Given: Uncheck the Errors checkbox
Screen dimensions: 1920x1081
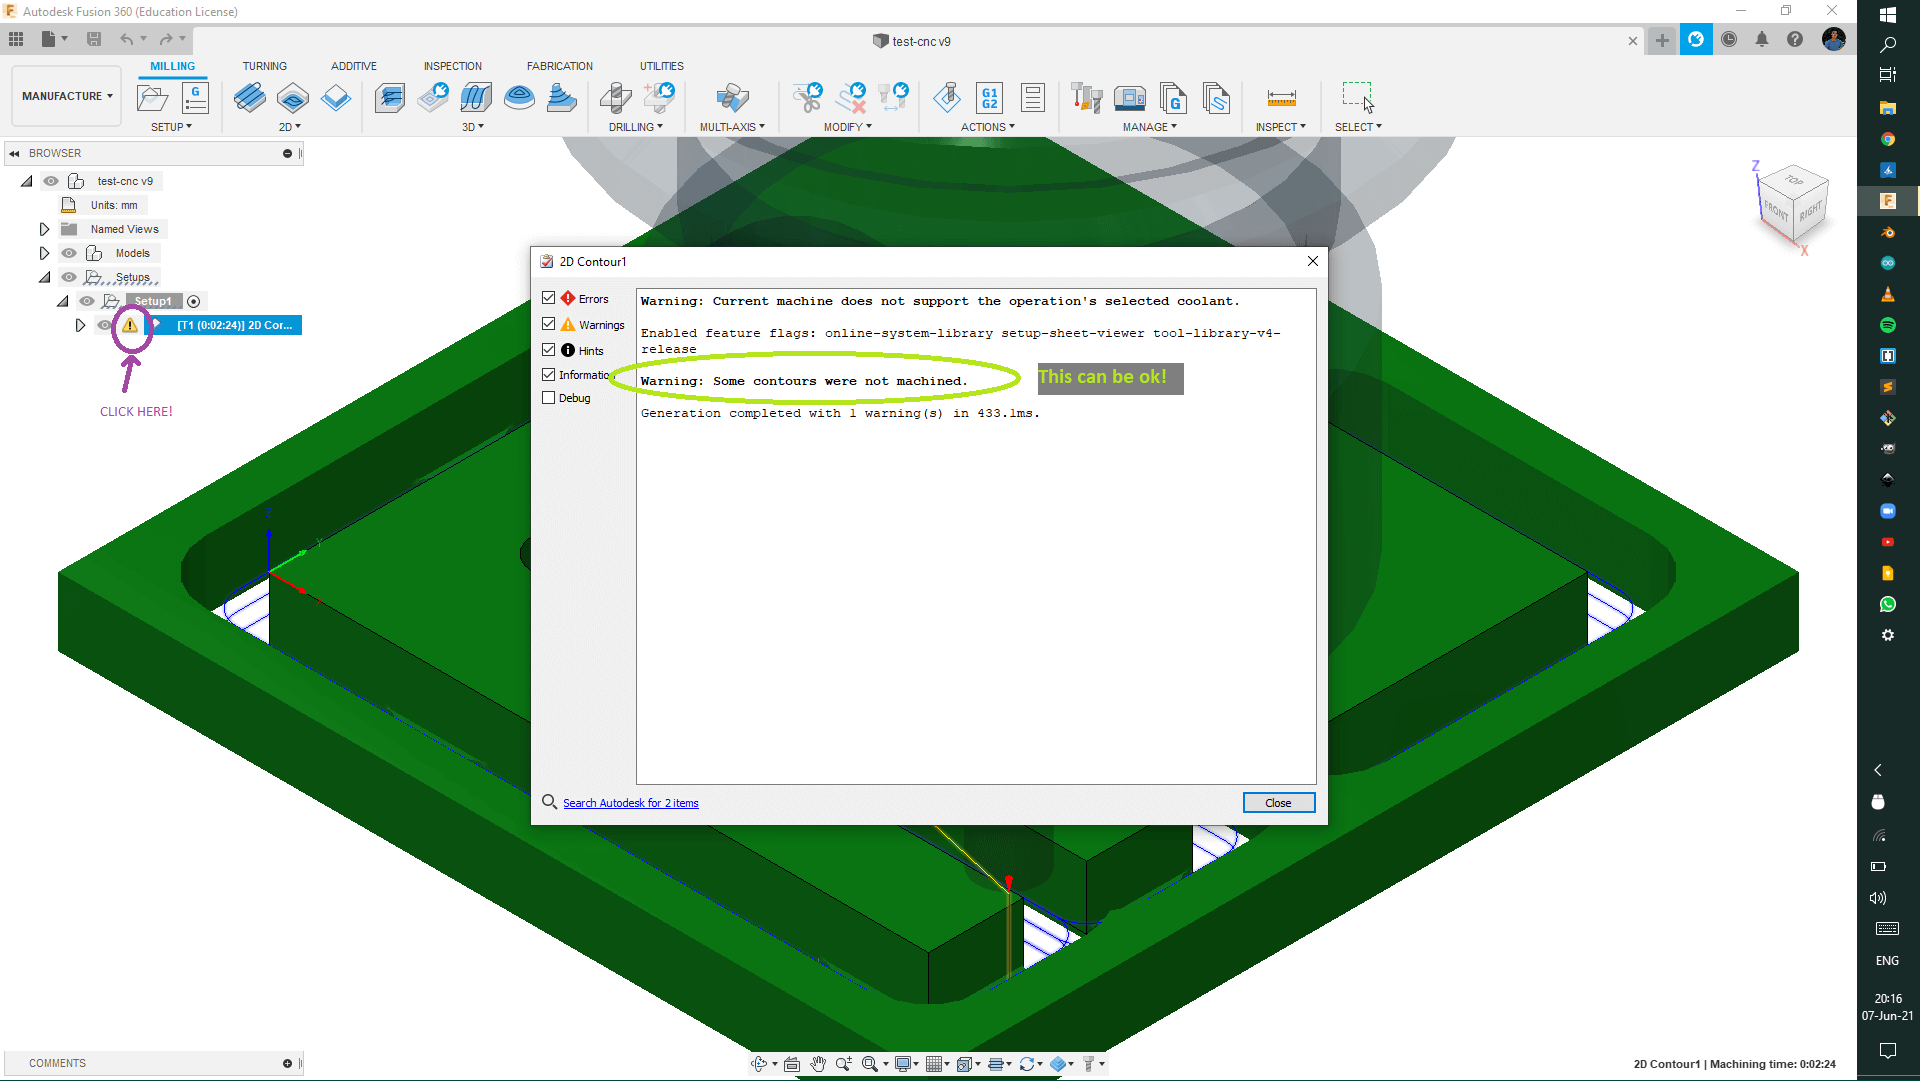Looking at the screenshot, I should click(x=548, y=298).
